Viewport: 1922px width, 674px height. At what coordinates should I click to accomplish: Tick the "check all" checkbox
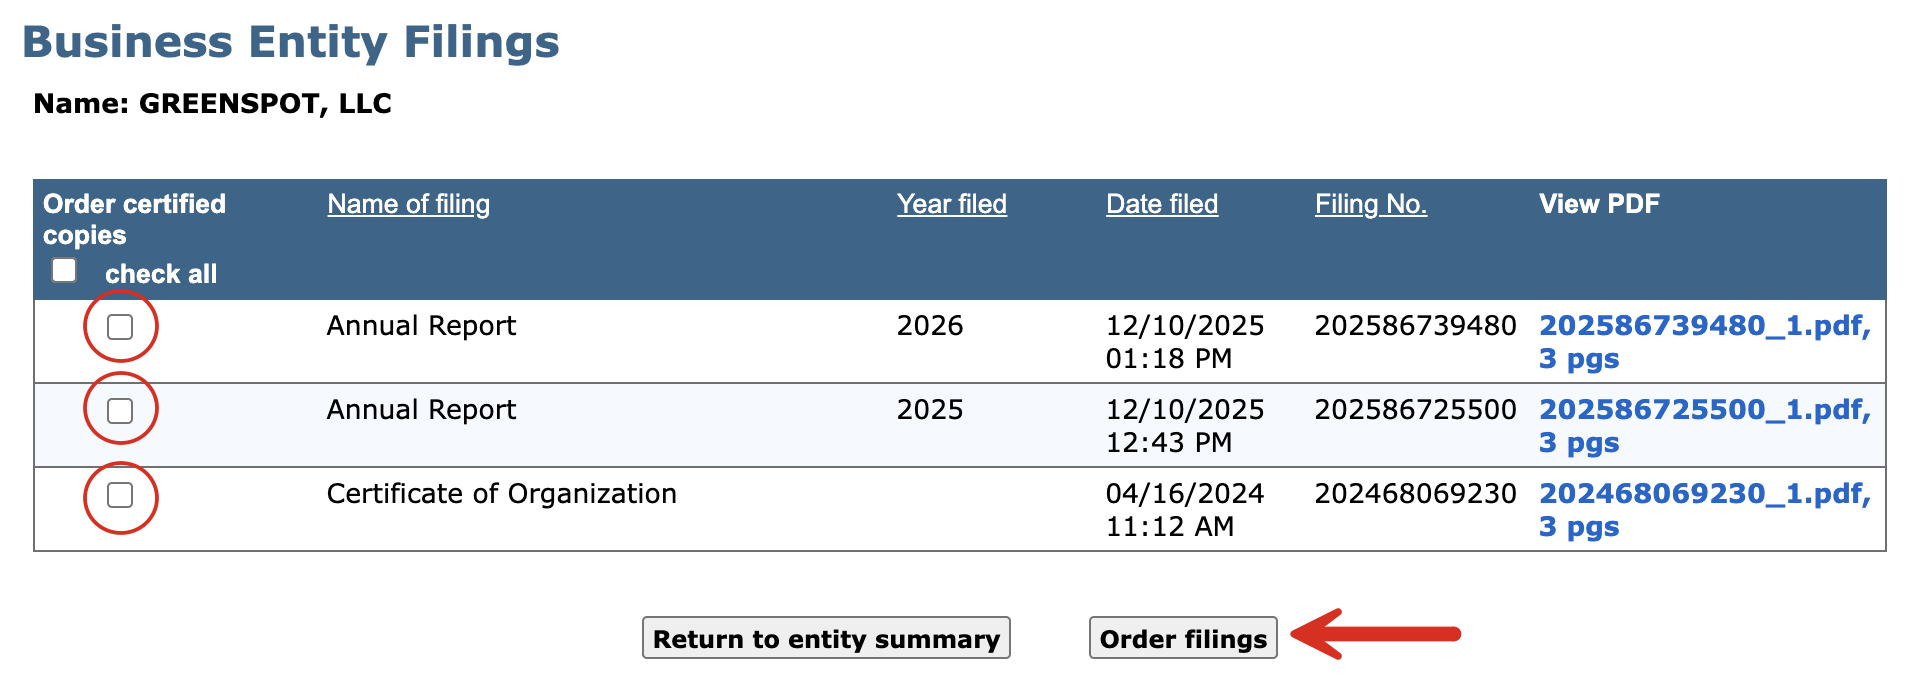(x=64, y=270)
